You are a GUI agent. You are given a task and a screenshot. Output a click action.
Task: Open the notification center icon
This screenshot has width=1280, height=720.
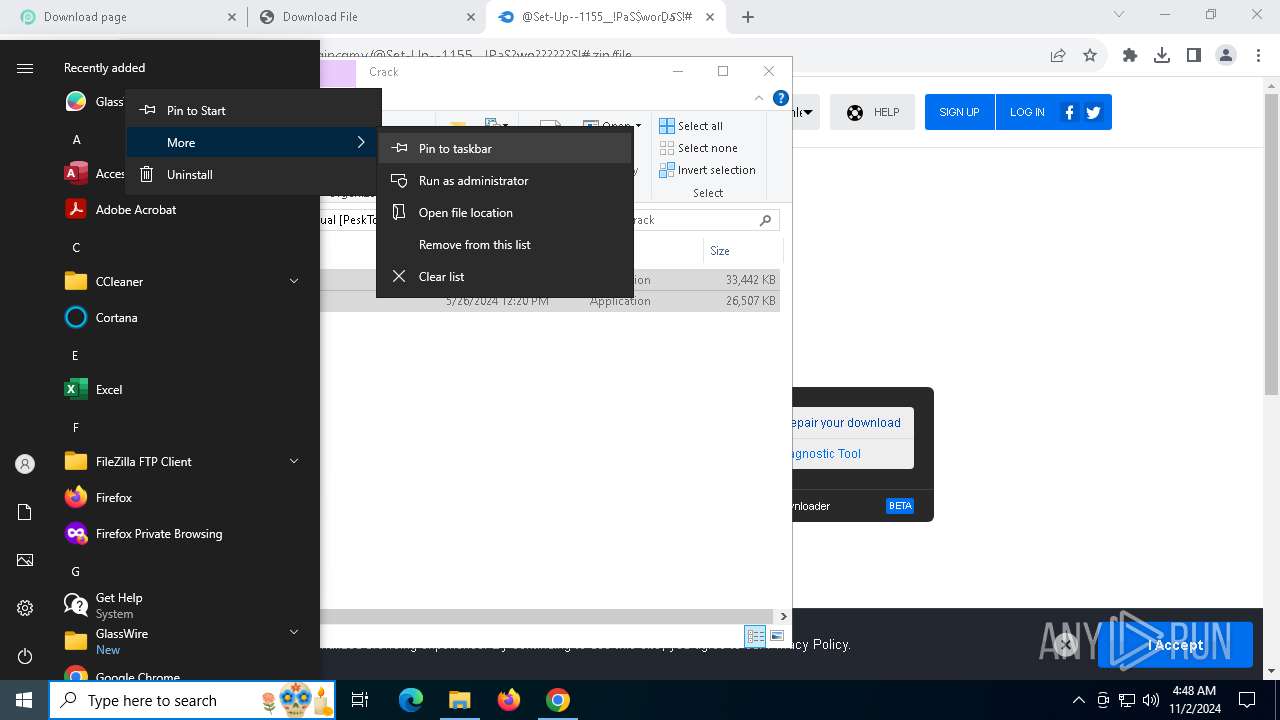[1247, 700]
